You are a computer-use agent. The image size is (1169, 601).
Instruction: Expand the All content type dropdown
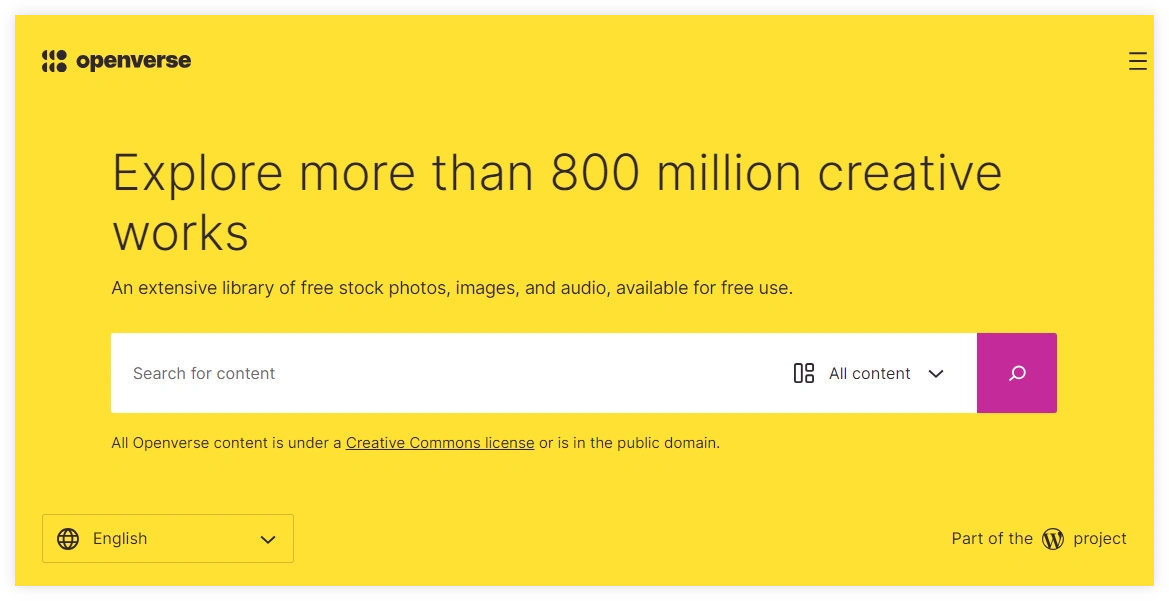(869, 373)
